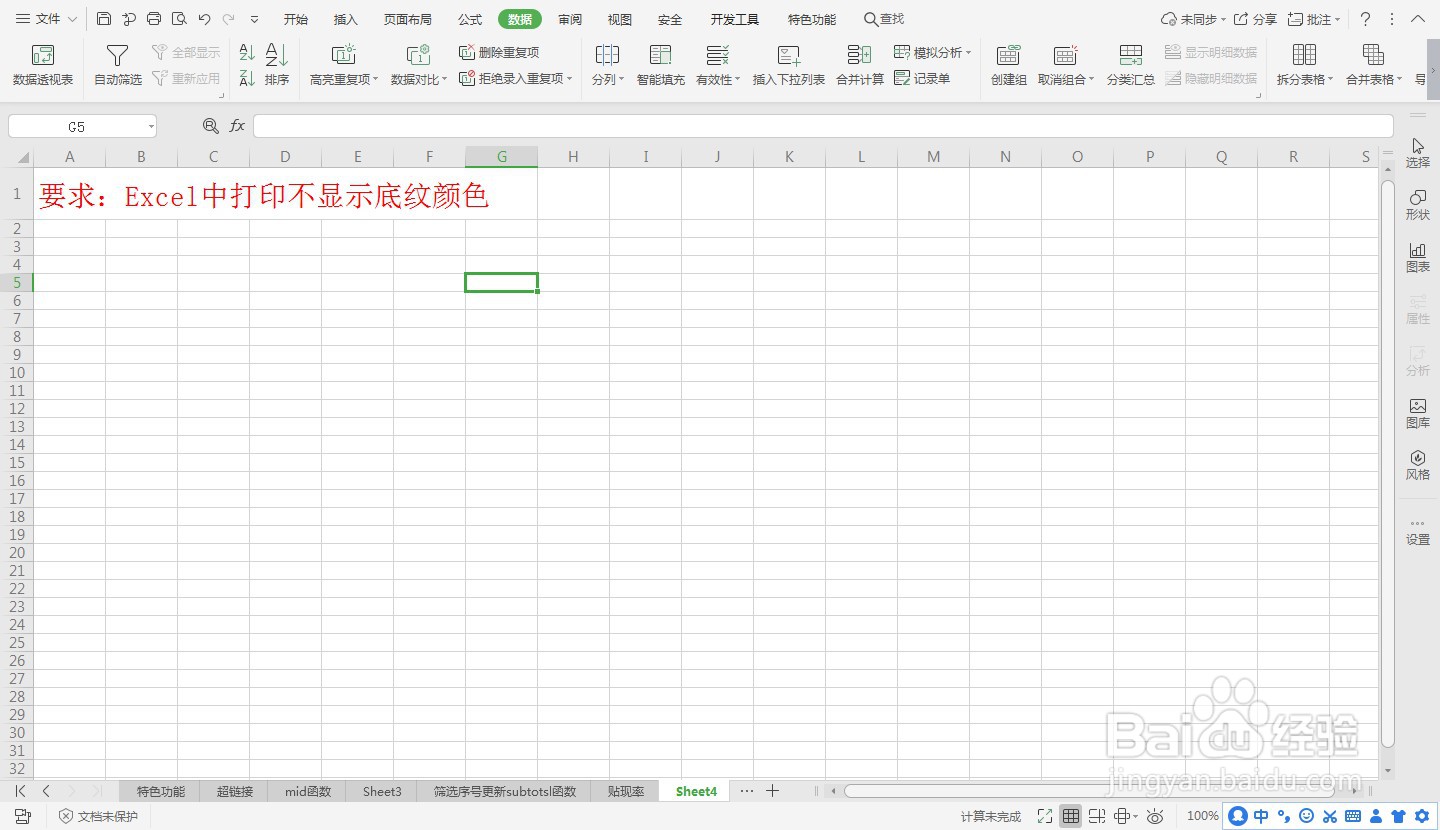Open the Shapes (形状) sidebar panel
The width and height of the screenshot is (1440, 830).
pos(1418,205)
